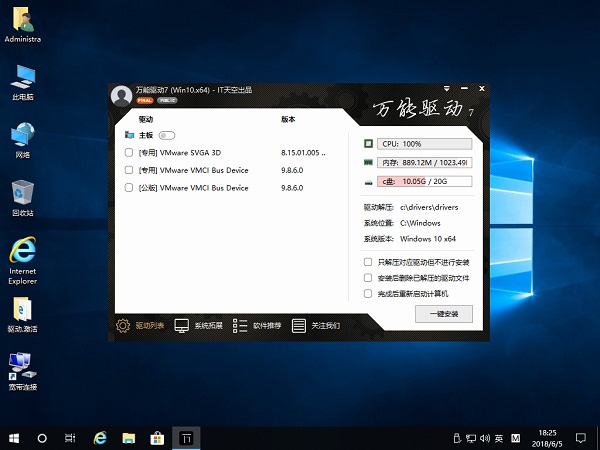Check the [专用] VMware VMCI Bus Device driver

coord(129,170)
